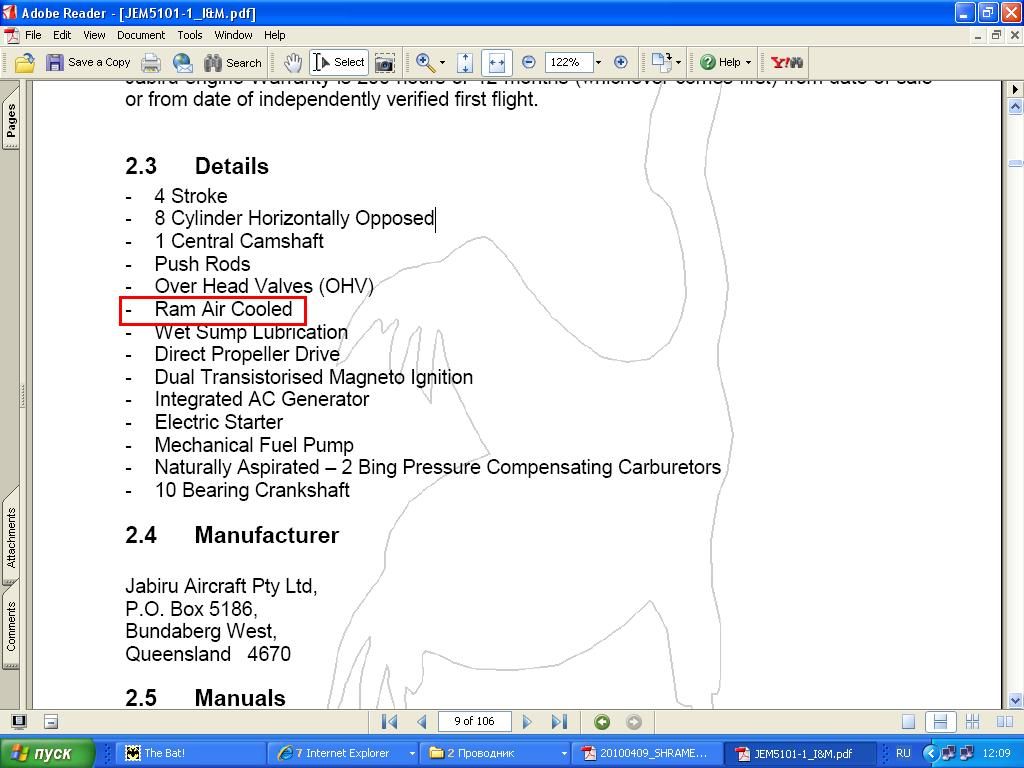Click the '2.4 Manufacturer' heading
Image resolution: width=1024 pixels, height=768 pixels.
coord(232,535)
